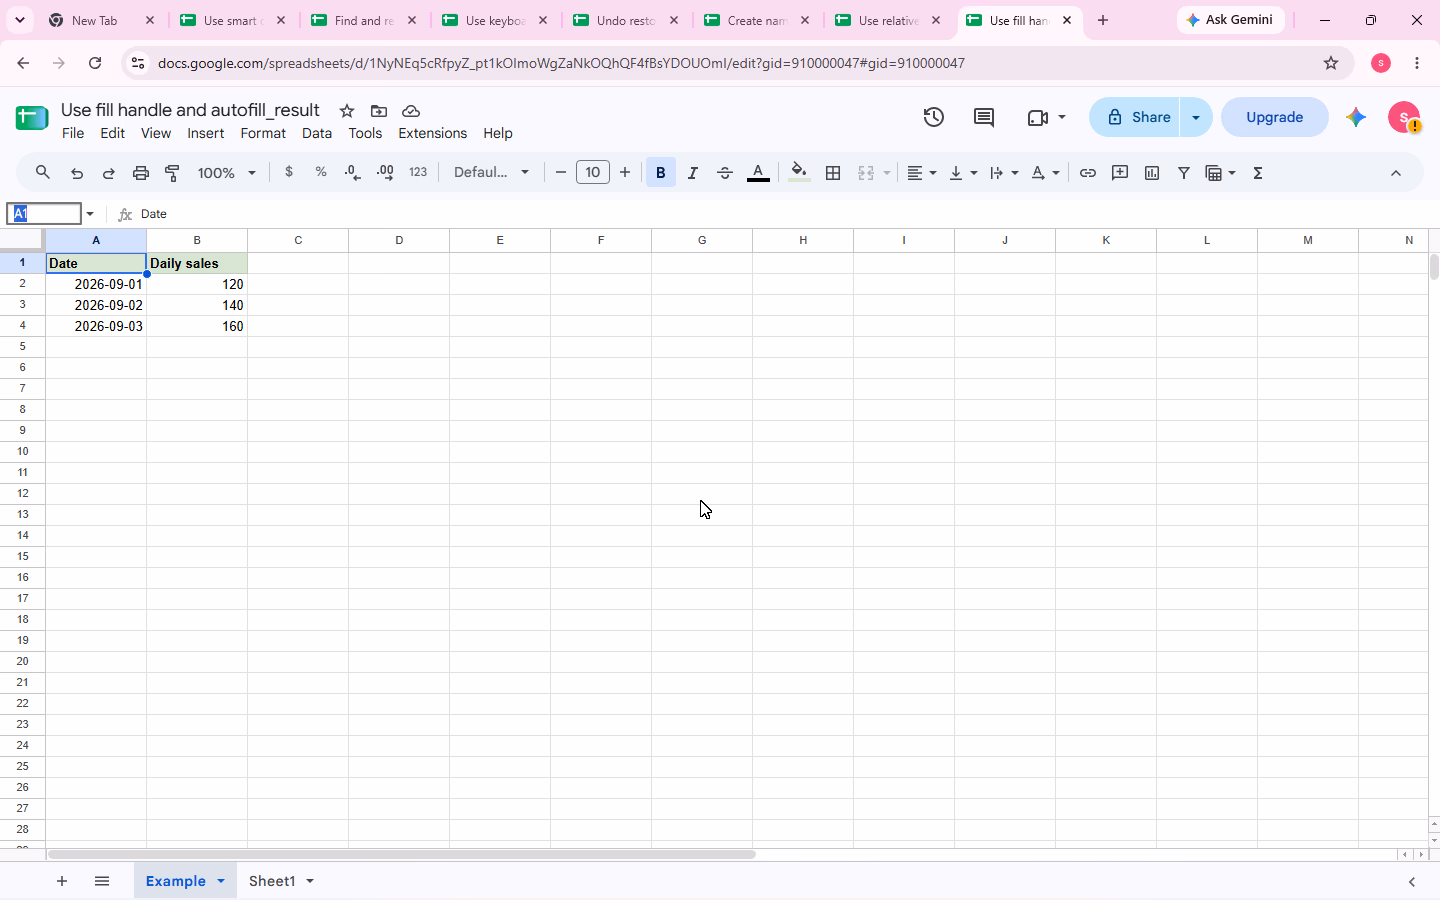Open the horizontal align dropdown
This screenshot has height=900, width=1440.
coord(921,173)
